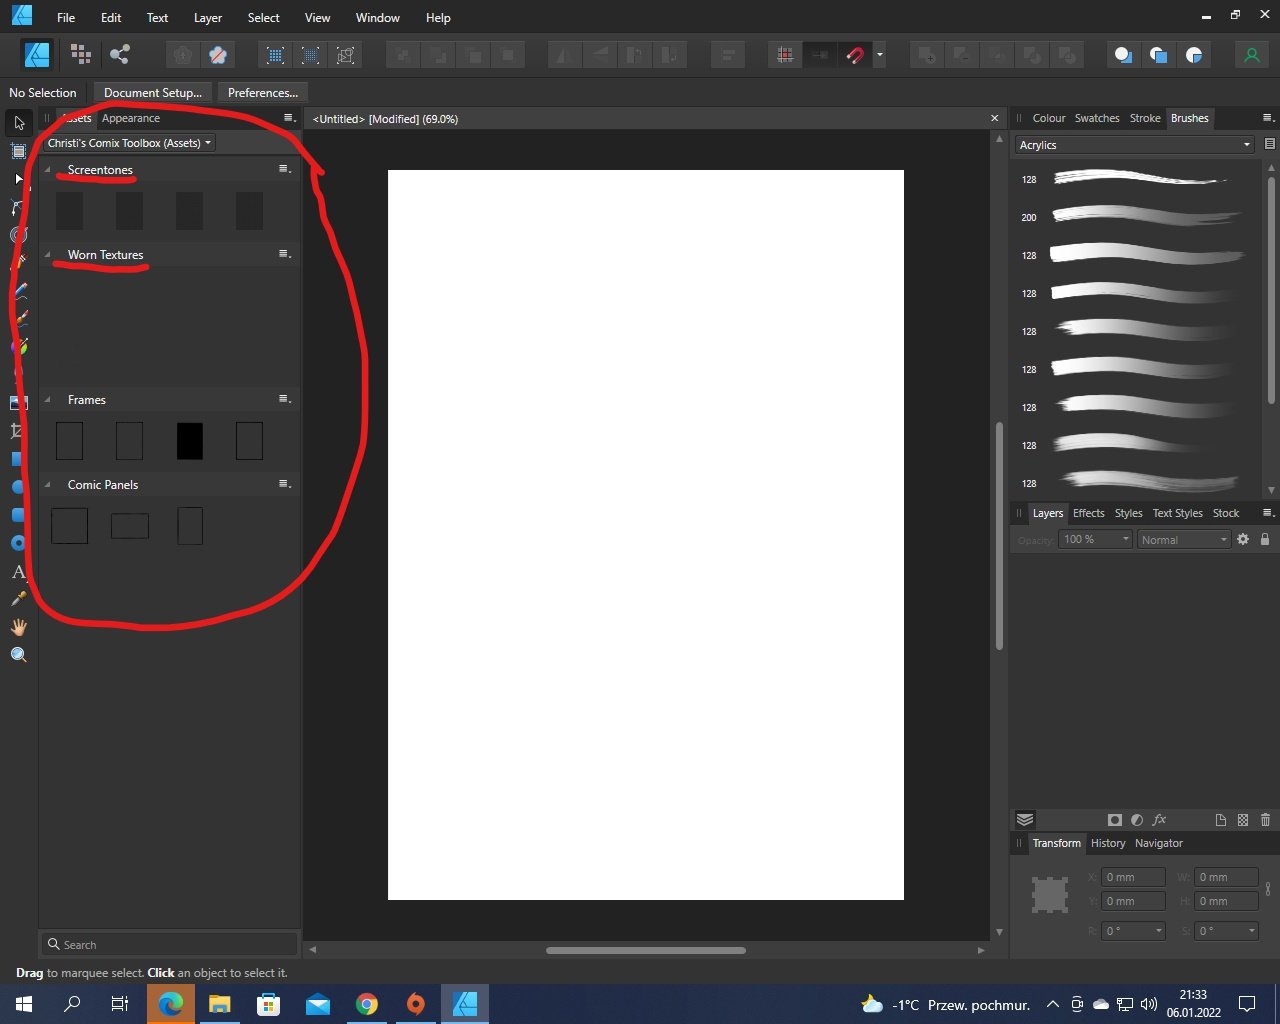The height and width of the screenshot is (1024, 1280).
Task: Toggle the layer lock in Layers panel
Action: pyautogui.click(x=1265, y=539)
